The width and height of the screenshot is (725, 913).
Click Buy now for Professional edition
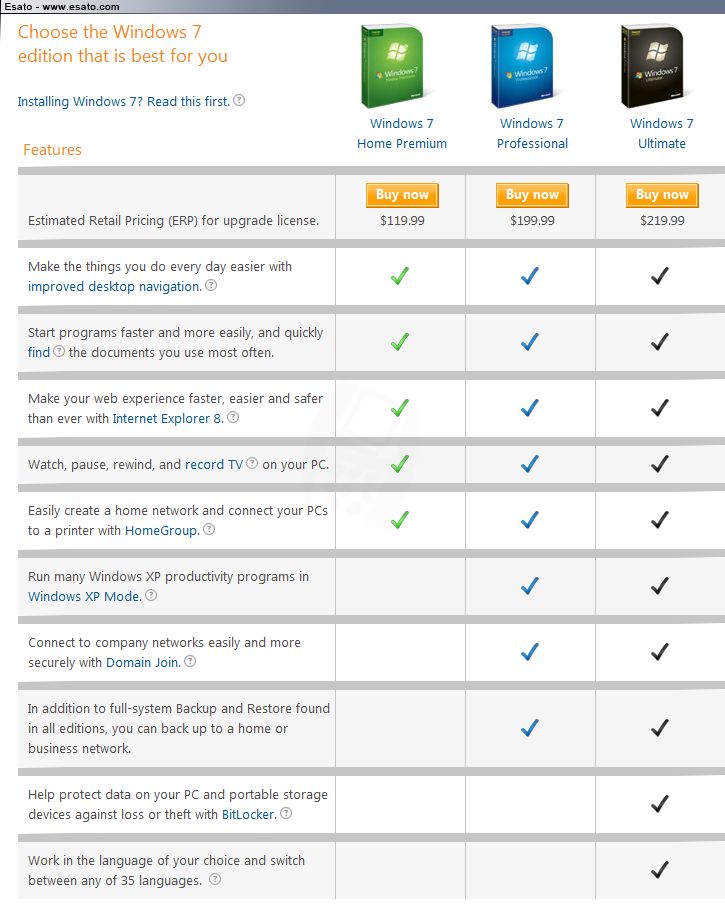point(532,195)
